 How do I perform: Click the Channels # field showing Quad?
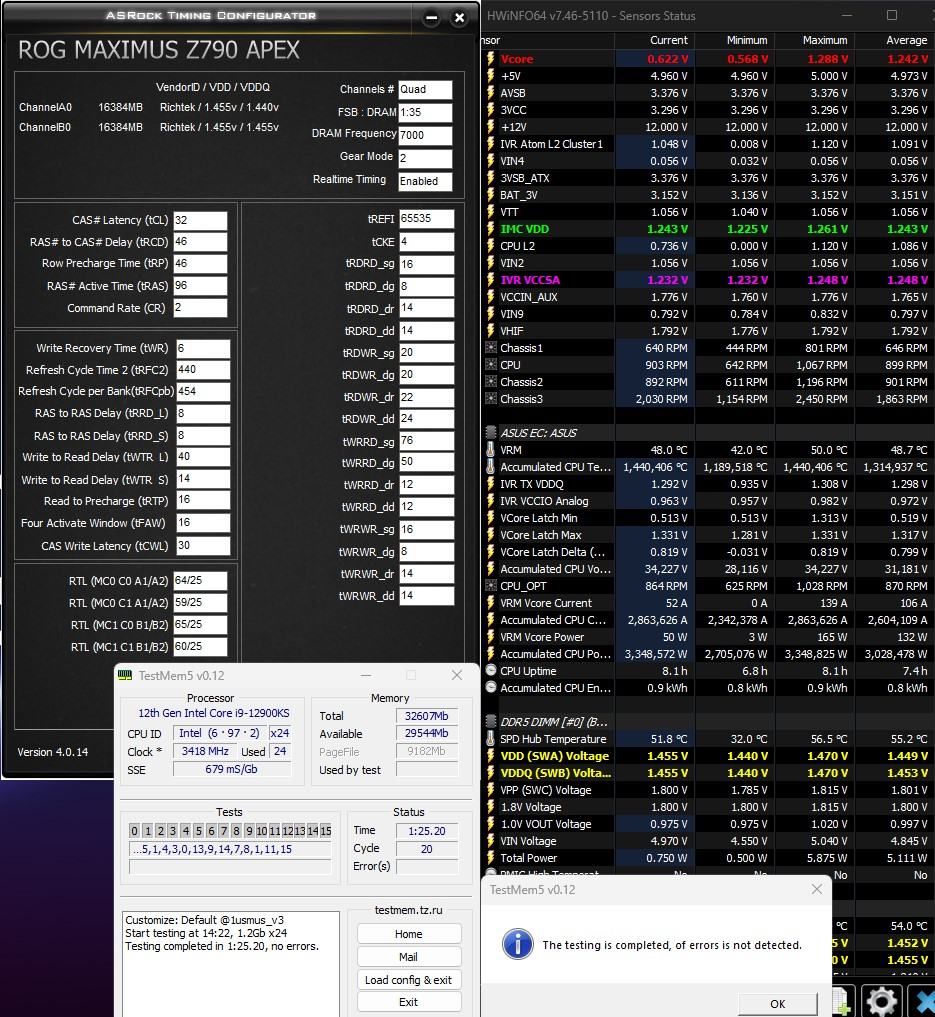click(425, 90)
